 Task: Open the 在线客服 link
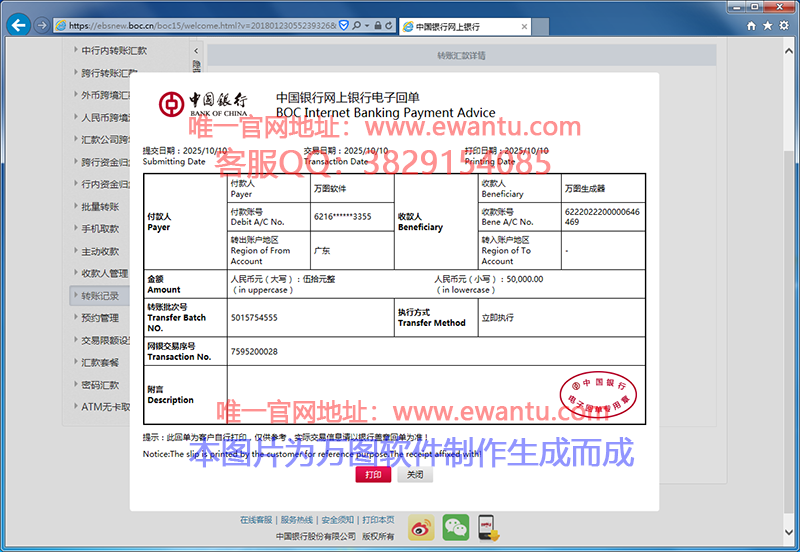256,519
